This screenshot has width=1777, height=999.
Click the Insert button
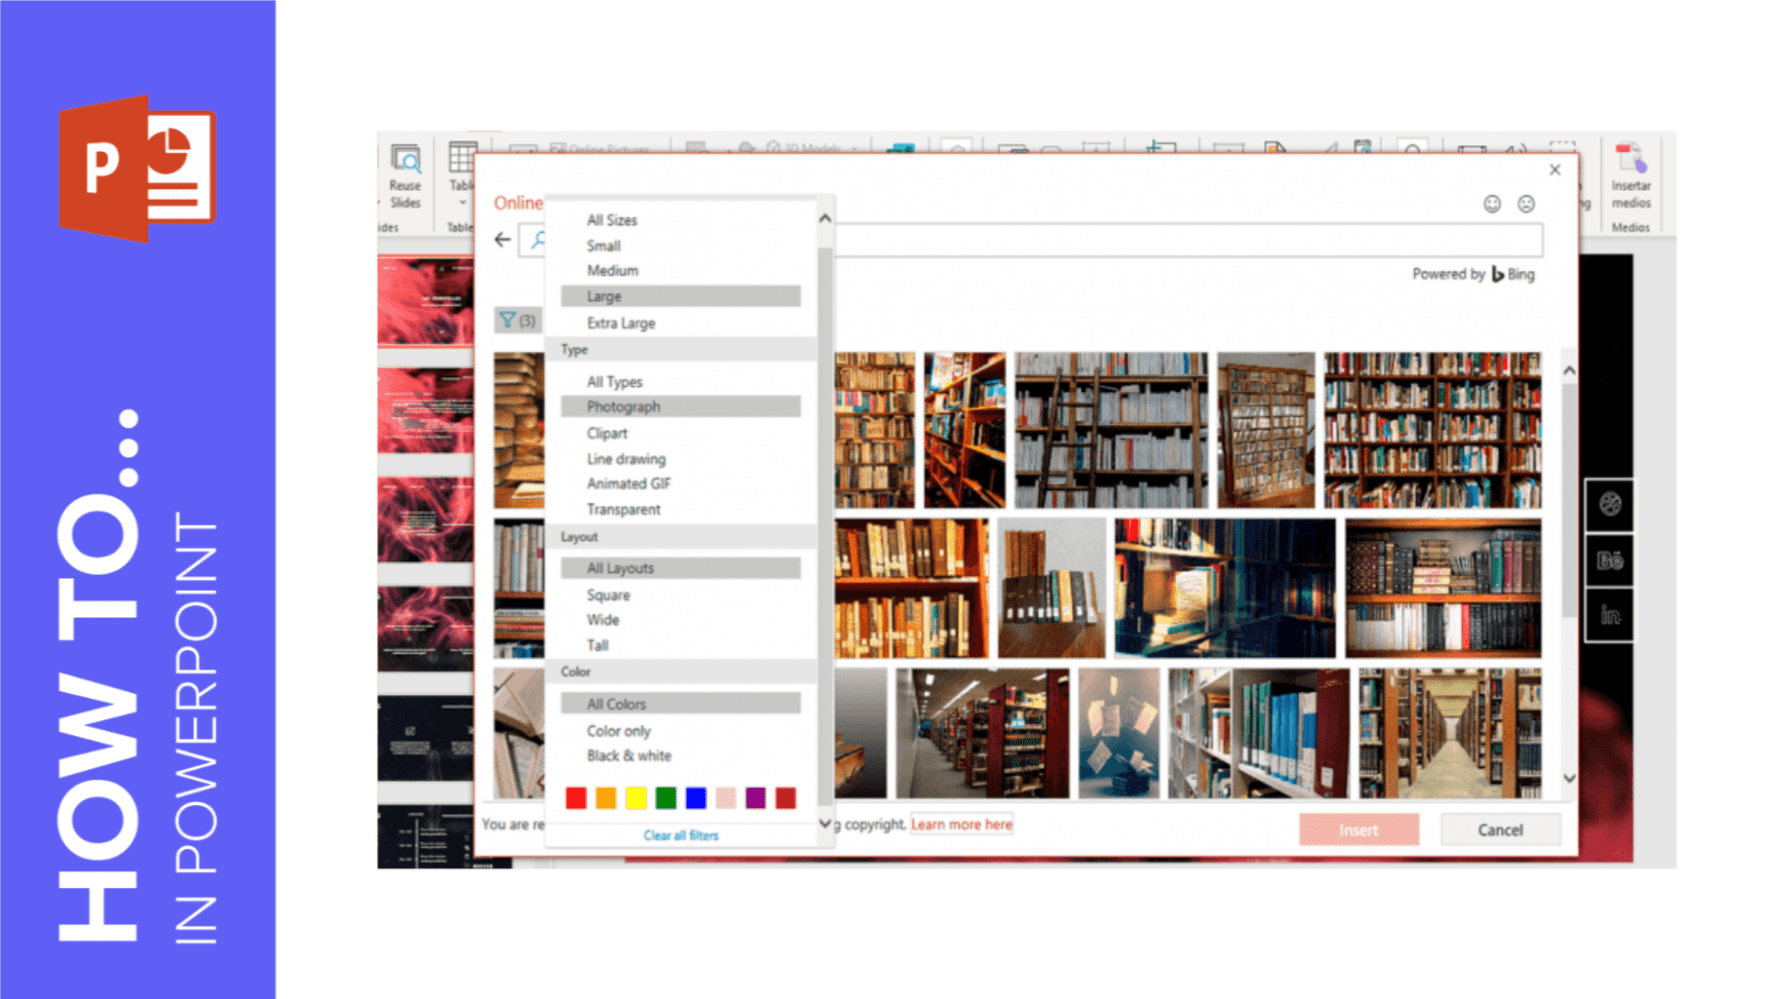1359,829
